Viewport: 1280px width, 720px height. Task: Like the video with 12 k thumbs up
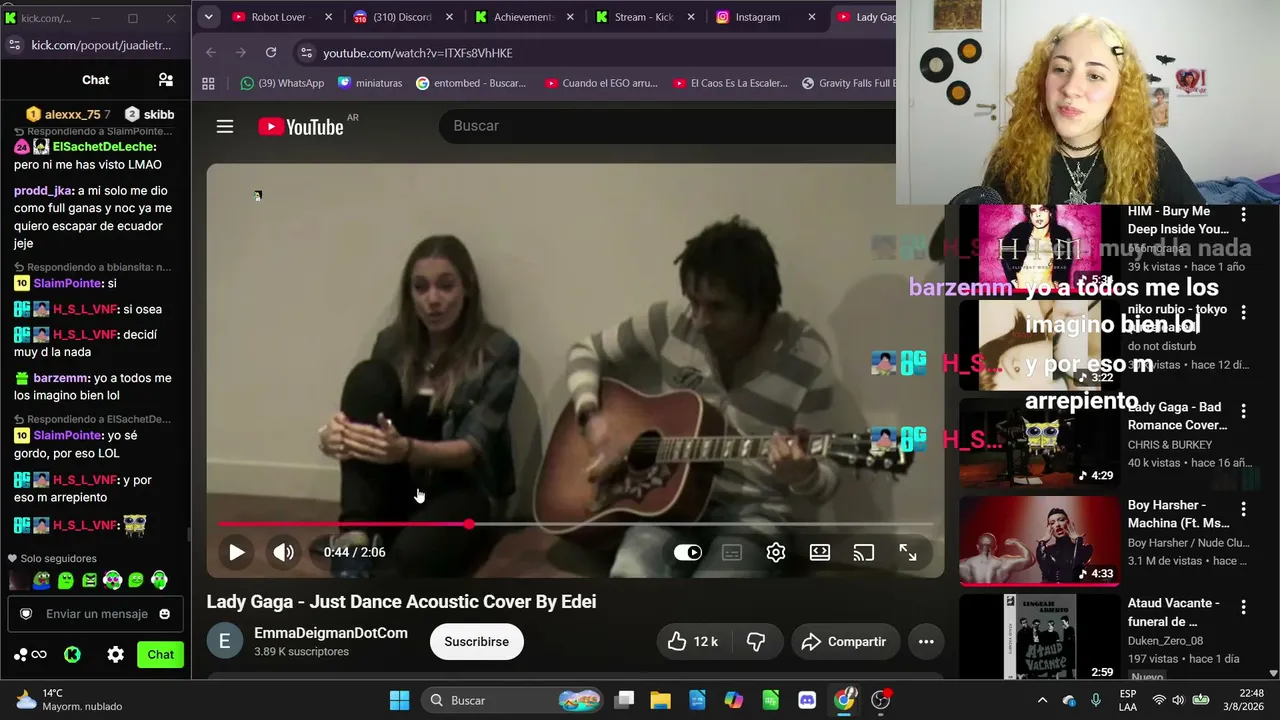(x=694, y=641)
